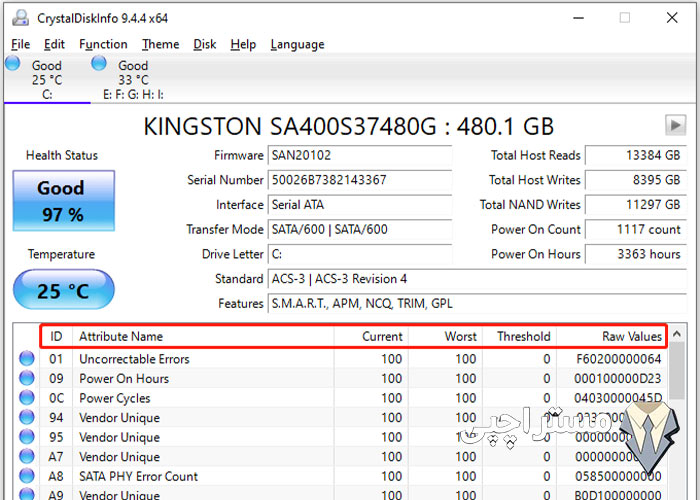Close the CrystalDiskInfo window
700x500 pixels.
point(672,18)
